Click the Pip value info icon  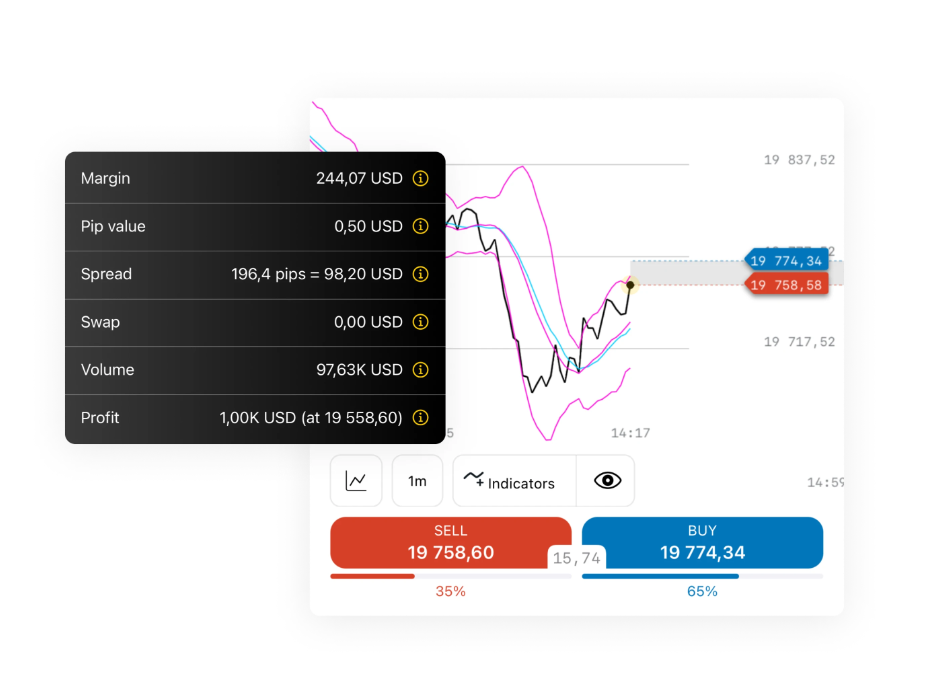tap(420, 226)
